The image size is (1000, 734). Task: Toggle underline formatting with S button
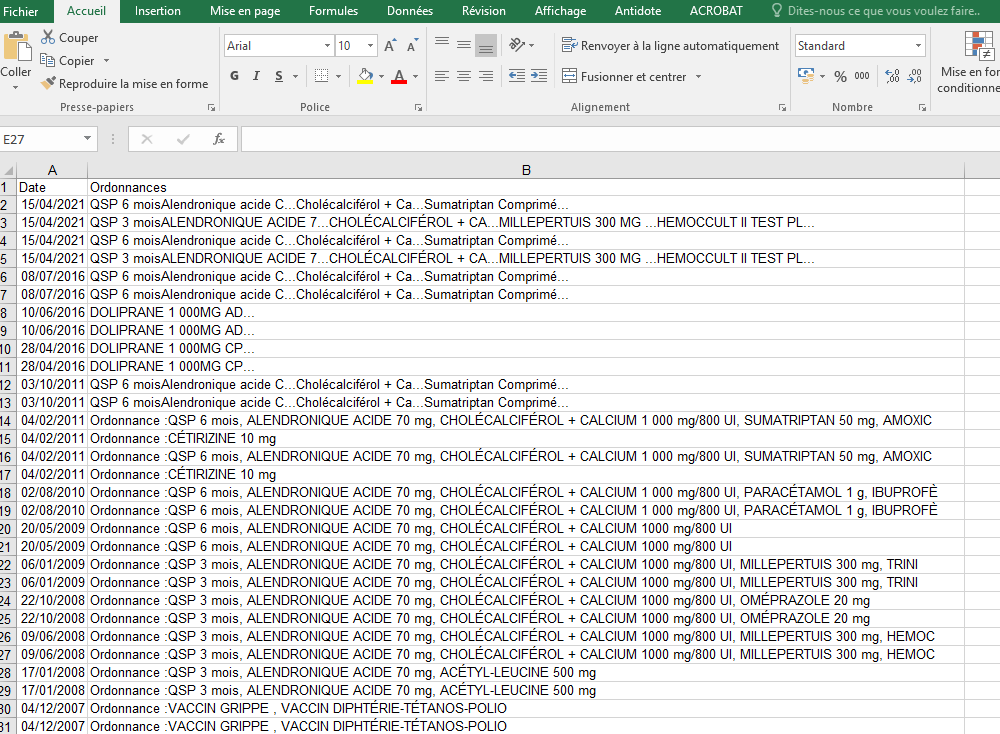point(279,76)
